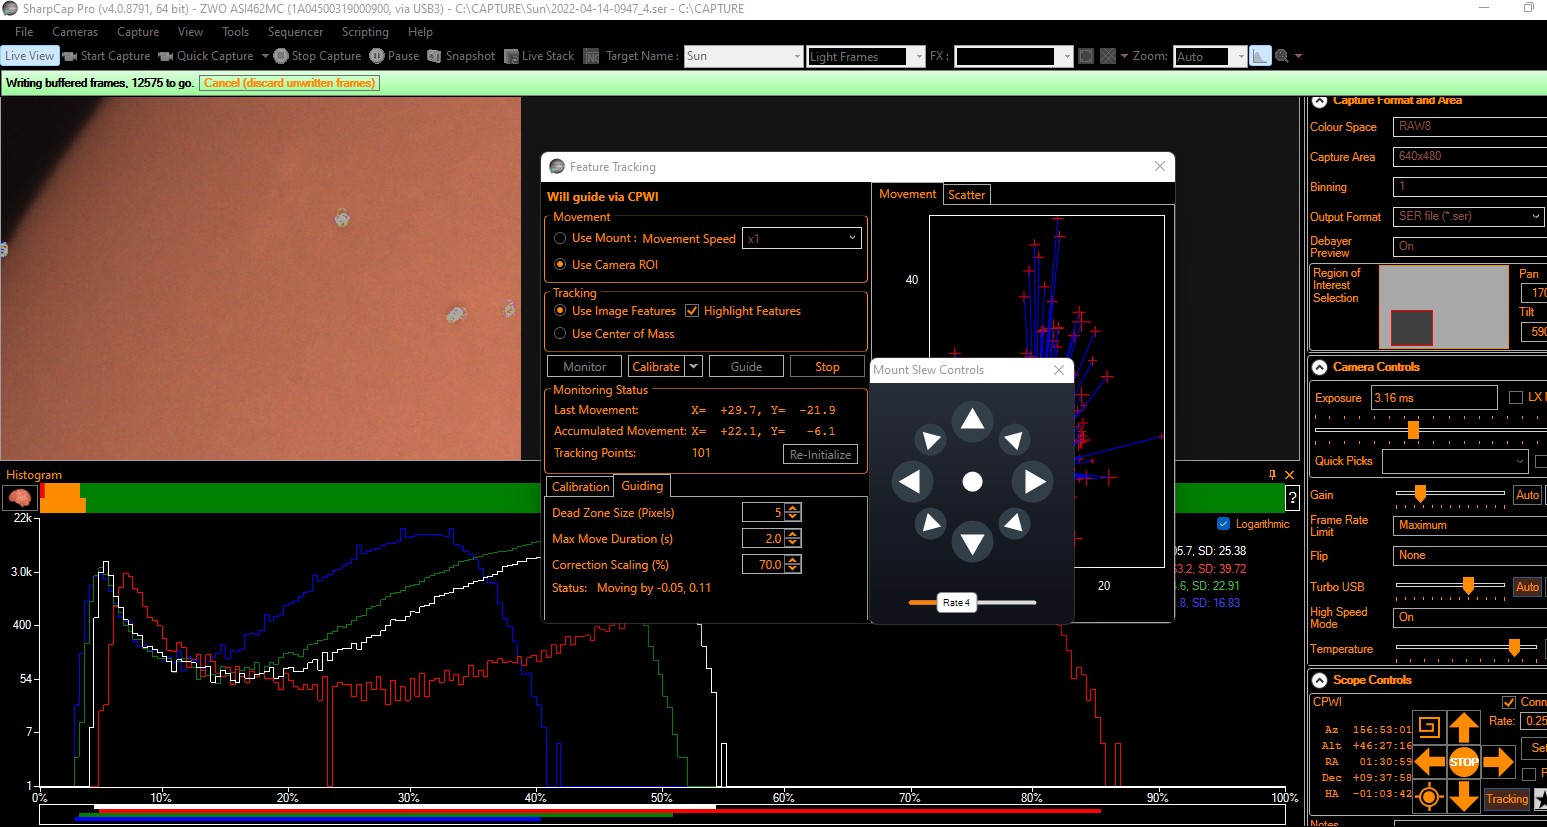Toggle the Highlight Features checkbox

[x=691, y=311]
